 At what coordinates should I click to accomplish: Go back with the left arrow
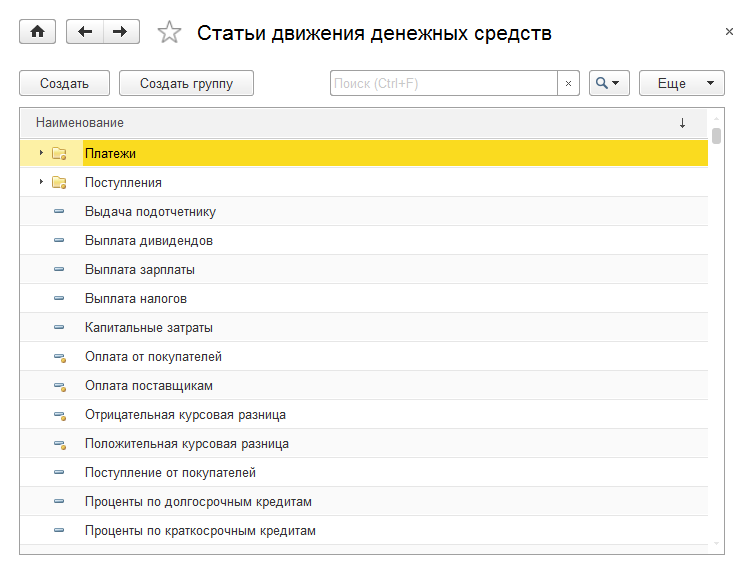tap(85, 32)
